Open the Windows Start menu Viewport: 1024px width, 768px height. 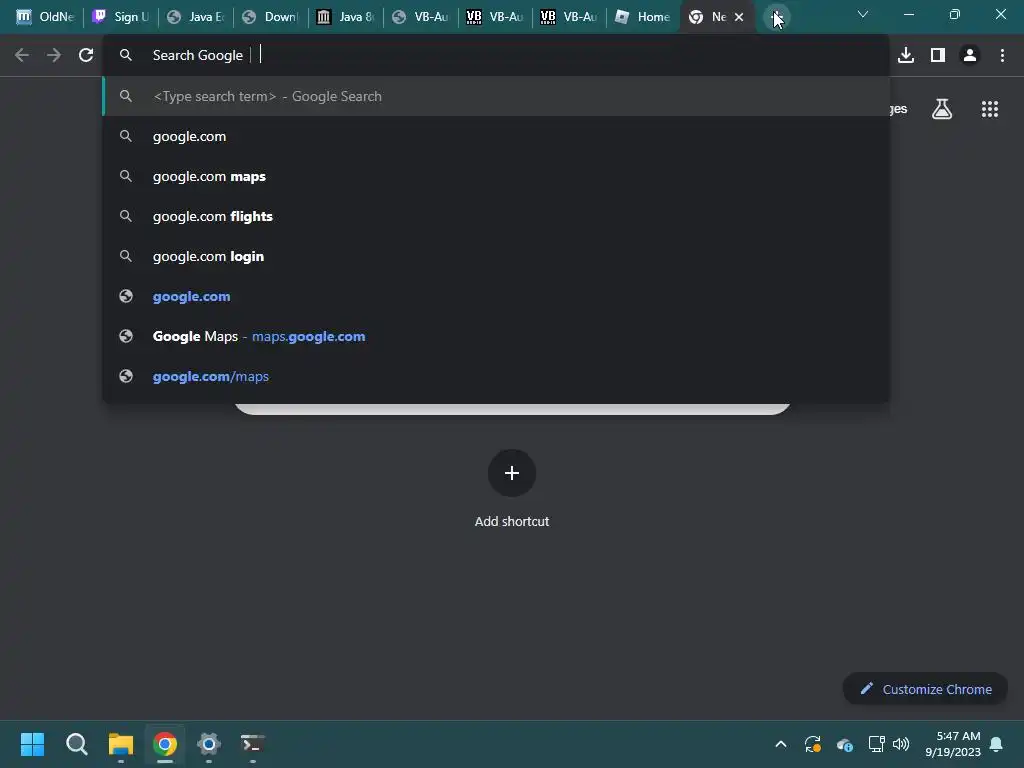(x=32, y=744)
